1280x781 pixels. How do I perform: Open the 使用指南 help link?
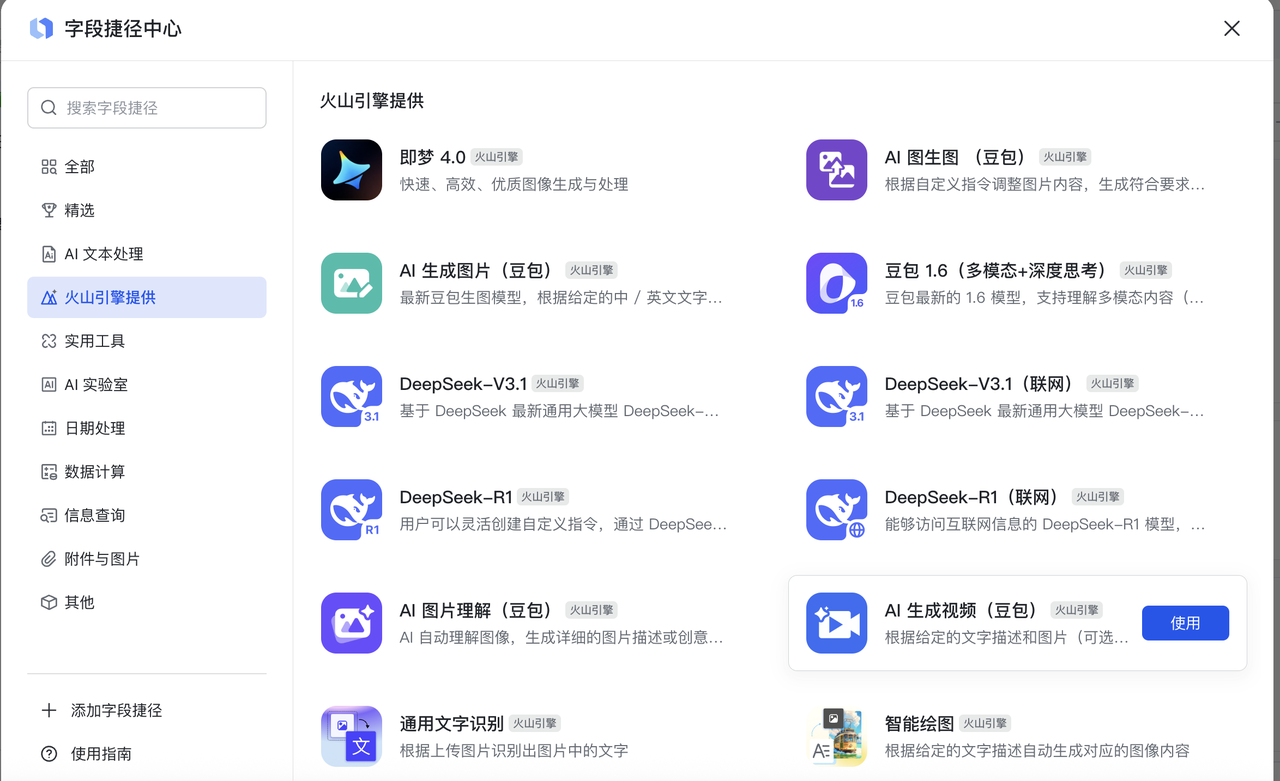click(x=100, y=754)
